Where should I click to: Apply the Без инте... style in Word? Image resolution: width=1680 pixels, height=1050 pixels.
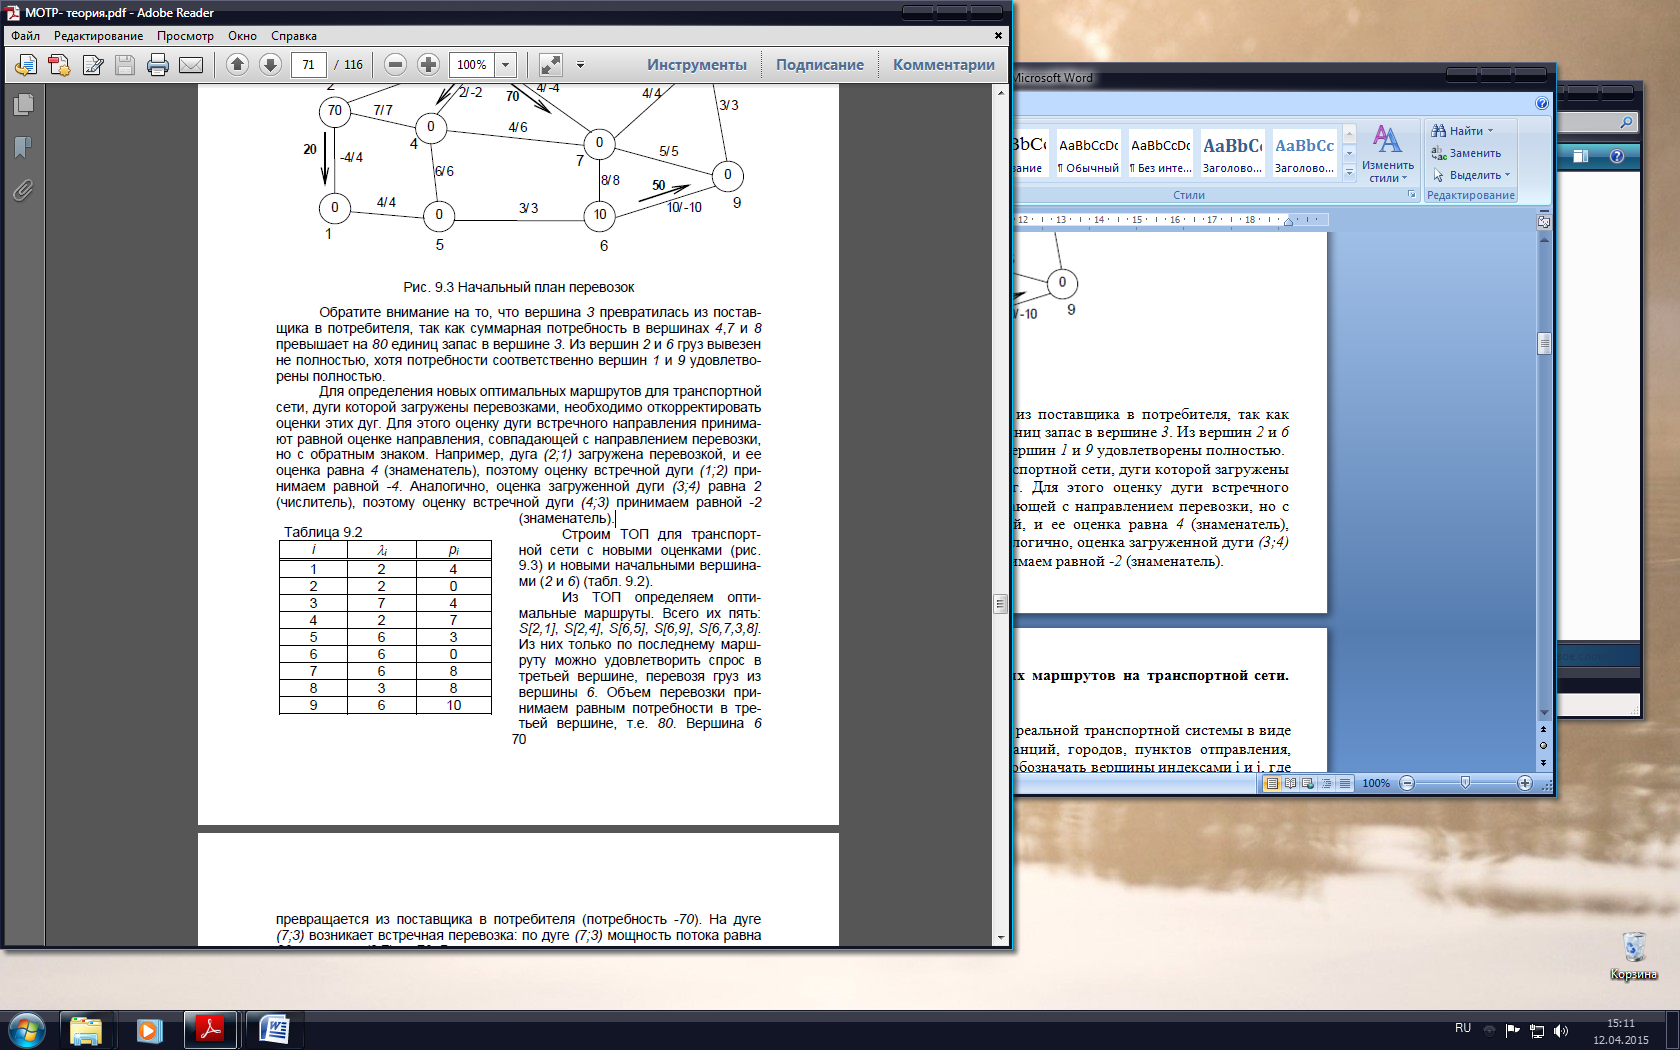tap(1161, 154)
